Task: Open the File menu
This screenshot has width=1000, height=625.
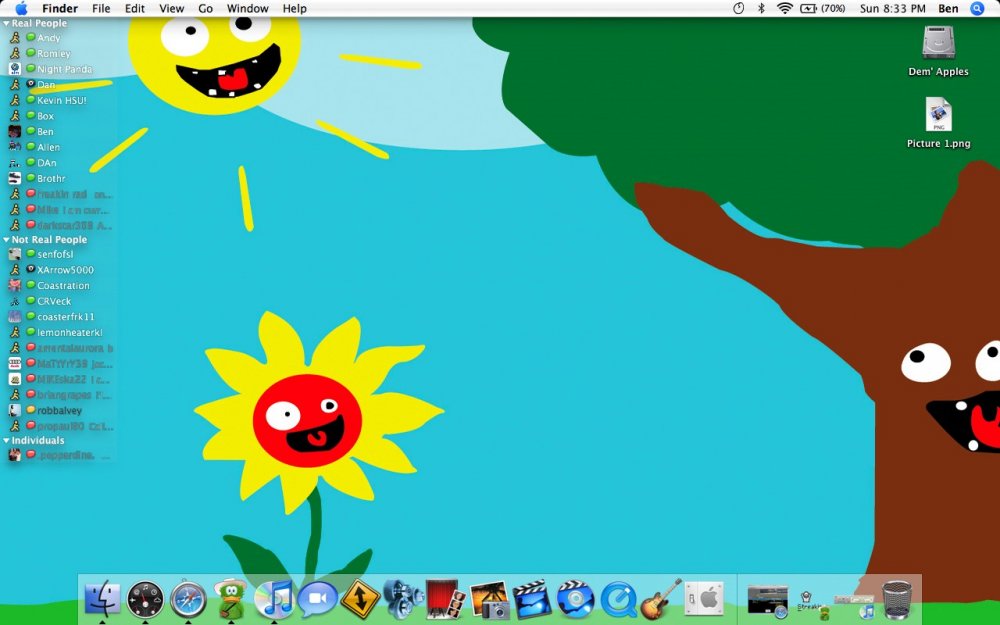Action: [x=101, y=8]
